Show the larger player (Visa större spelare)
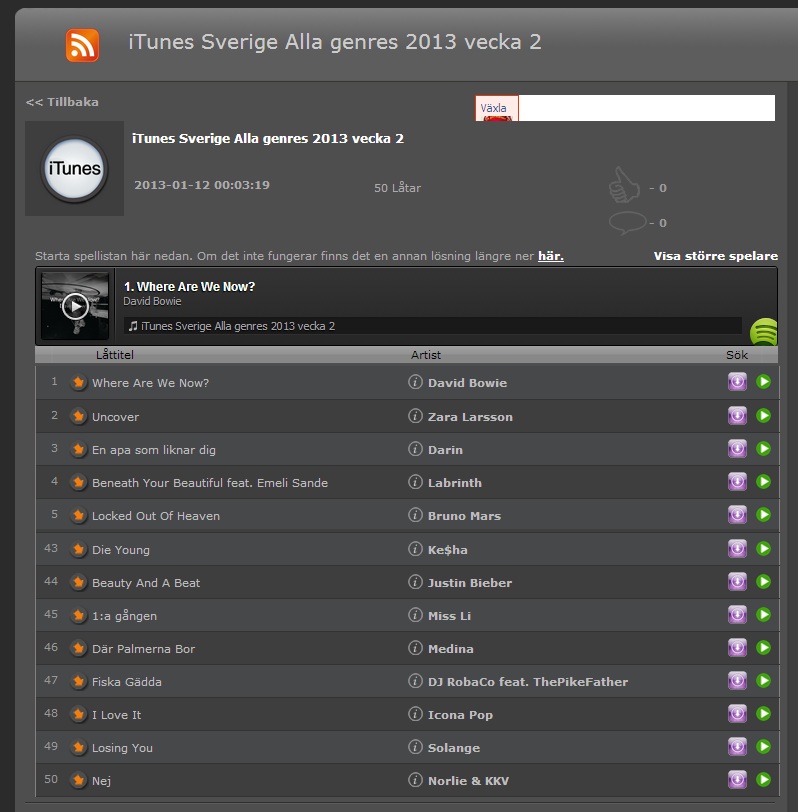 pyautogui.click(x=715, y=256)
